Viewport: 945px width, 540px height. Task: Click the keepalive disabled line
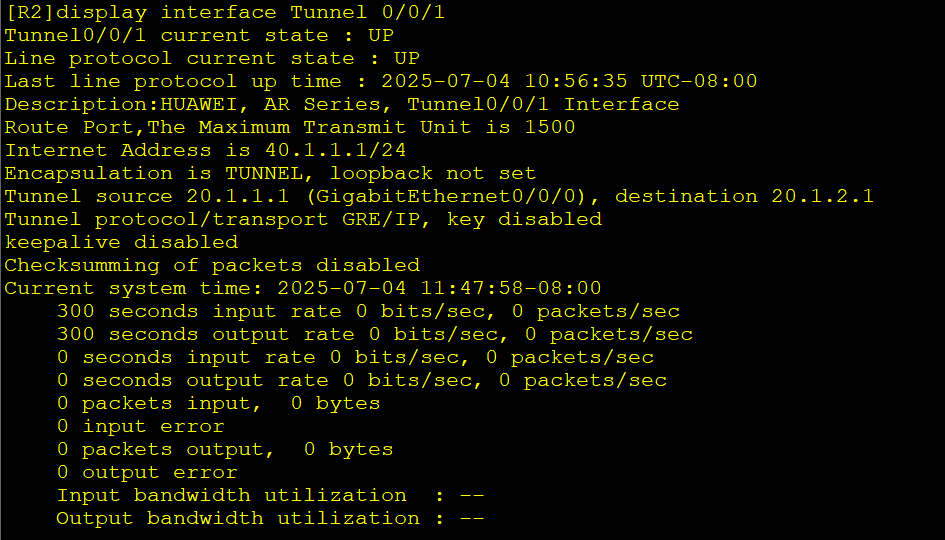[x=121, y=242]
